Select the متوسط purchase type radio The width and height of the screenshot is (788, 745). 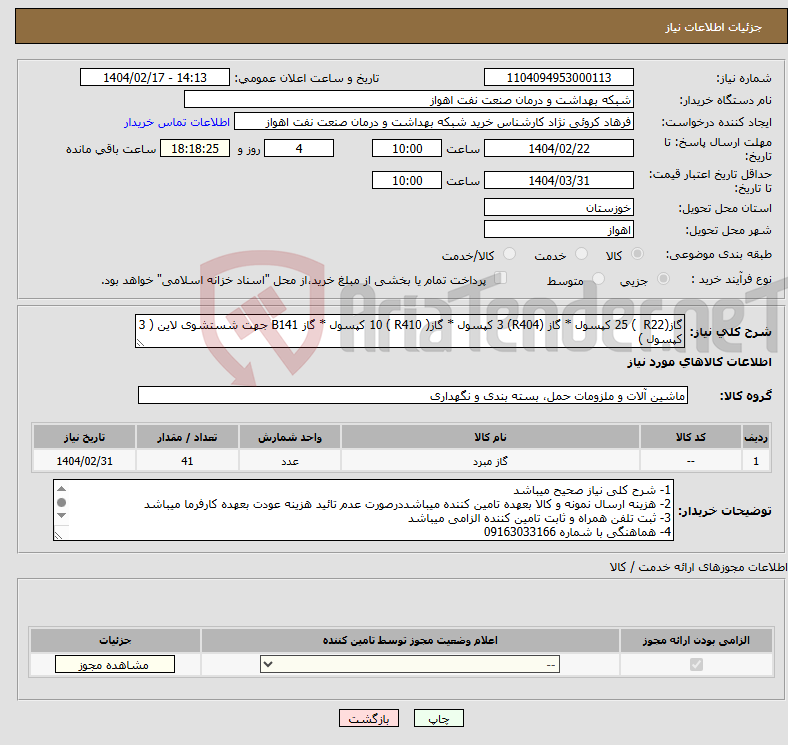pos(599,278)
